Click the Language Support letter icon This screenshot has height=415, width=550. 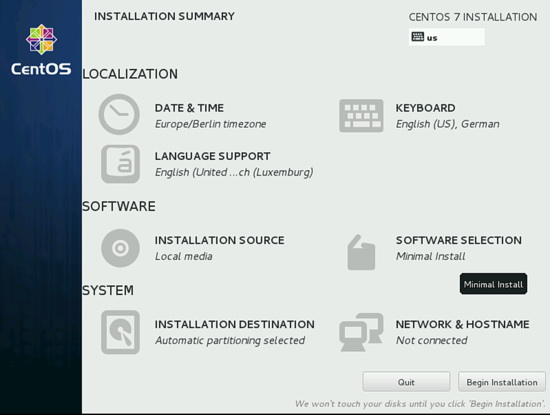pos(120,164)
